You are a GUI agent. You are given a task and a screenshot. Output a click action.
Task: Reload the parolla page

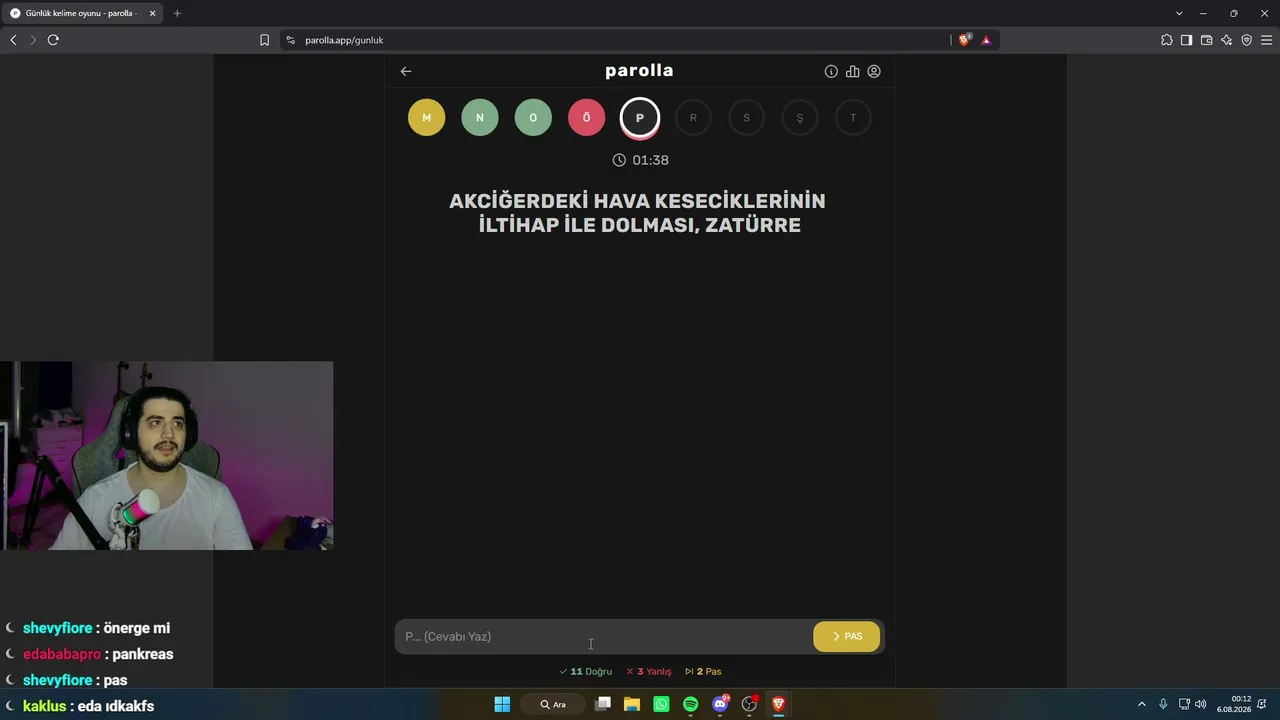tap(53, 40)
